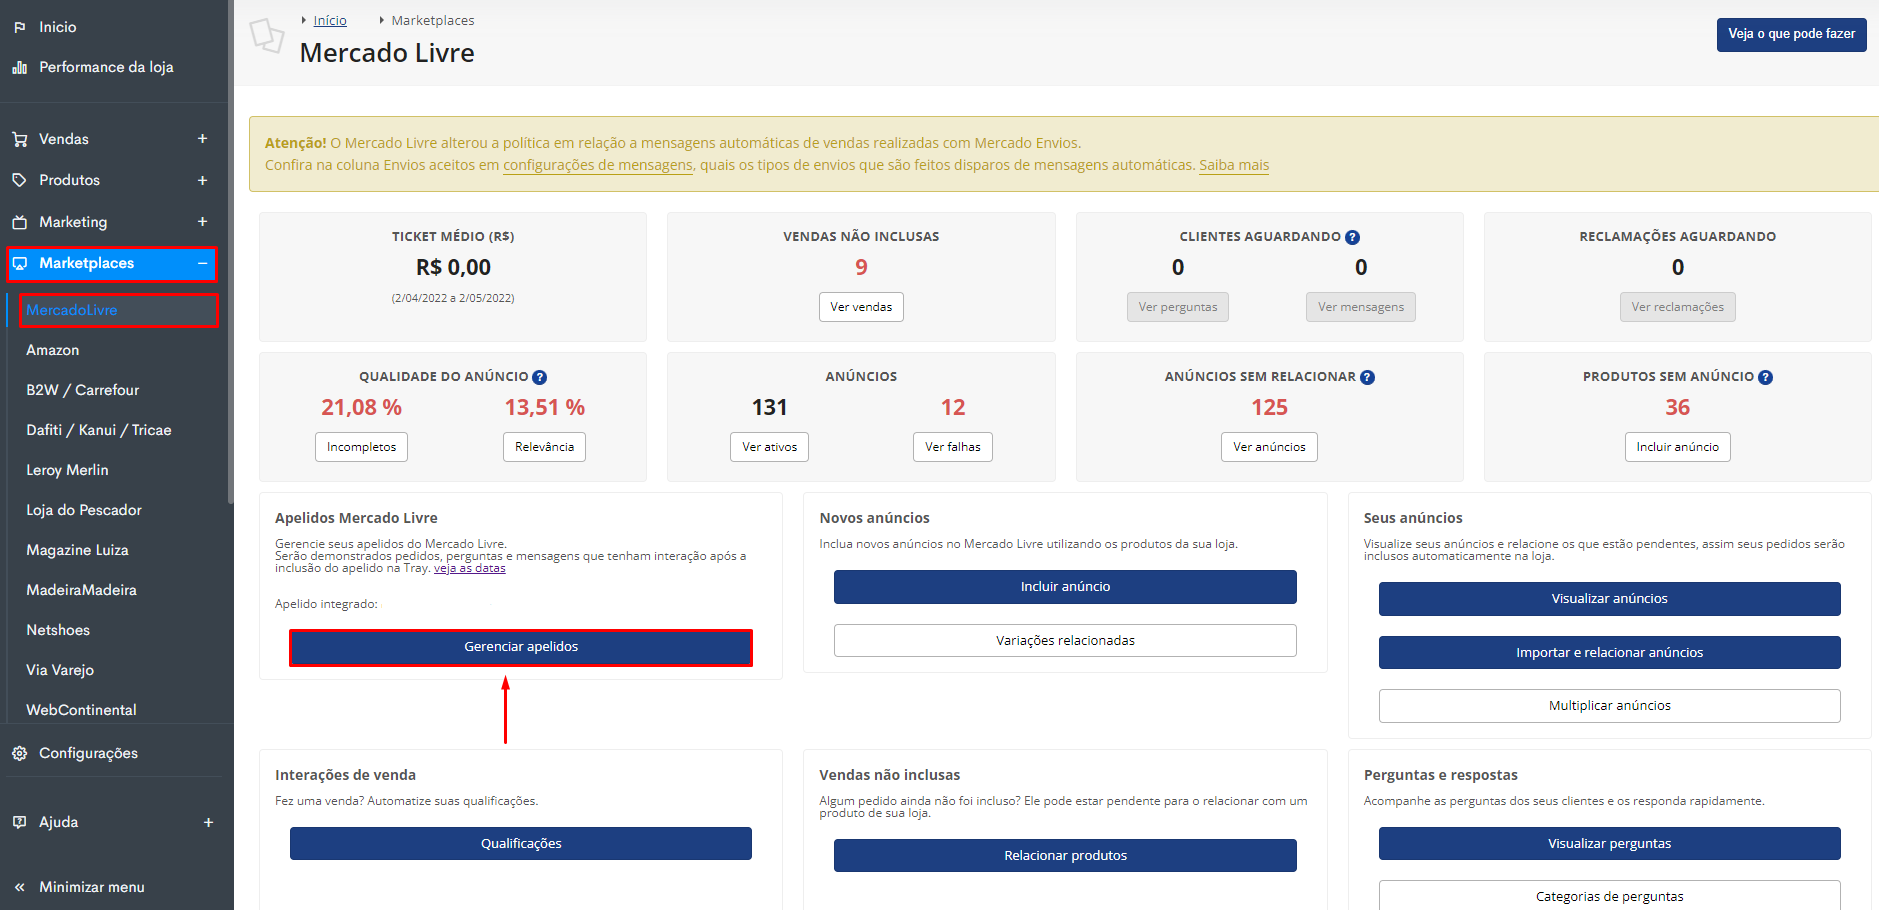Open MadeiraMadeira marketplace
The width and height of the screenshot is (1879, 910).
[82, 590]
